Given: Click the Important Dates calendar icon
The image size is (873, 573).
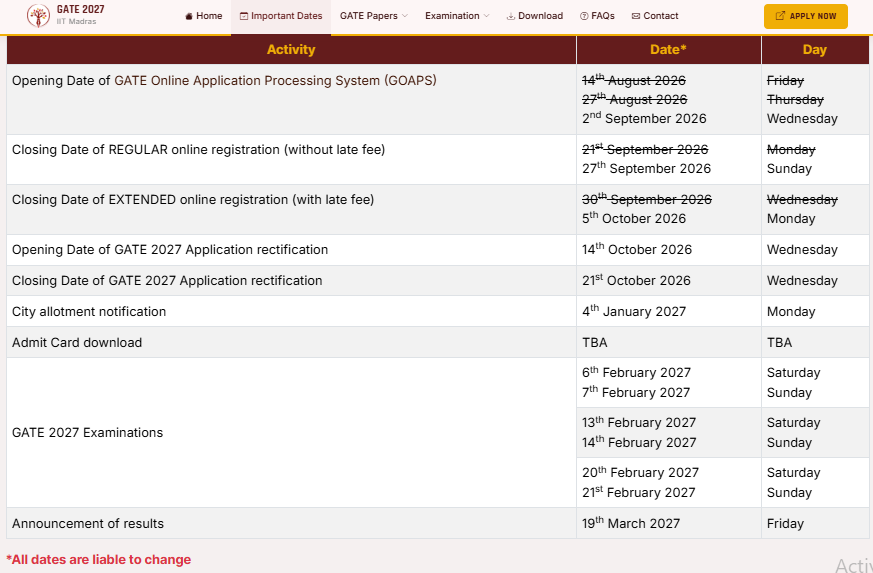Looking at the screenshot, I should 244,16.
